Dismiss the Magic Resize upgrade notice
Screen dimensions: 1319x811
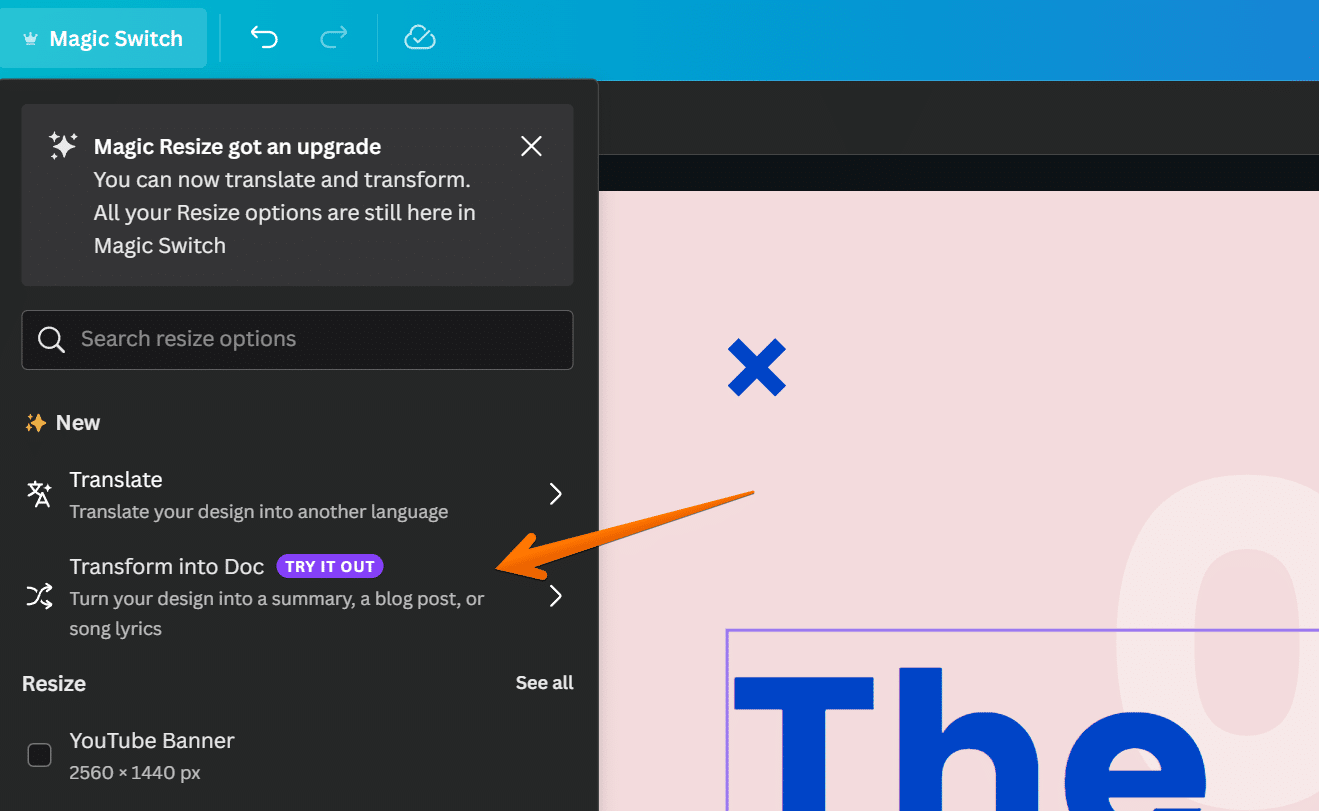pyautogui.click(x=531, y=146)
